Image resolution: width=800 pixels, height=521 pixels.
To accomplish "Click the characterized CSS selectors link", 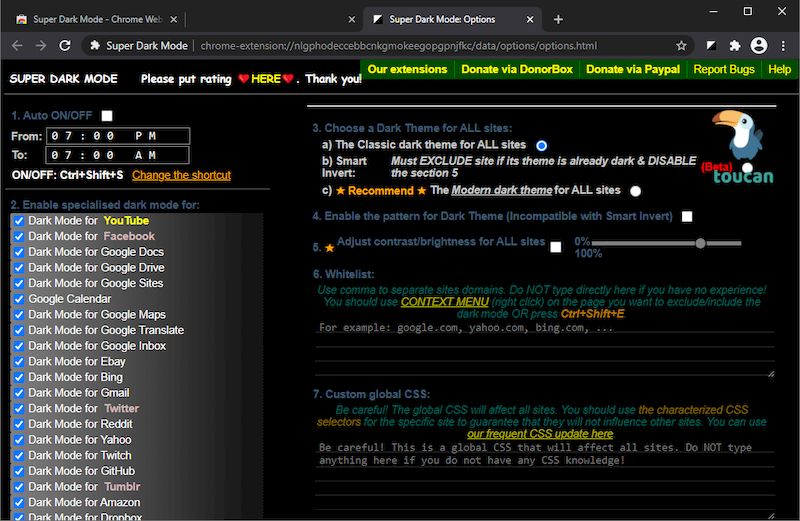I will point(533,416).
